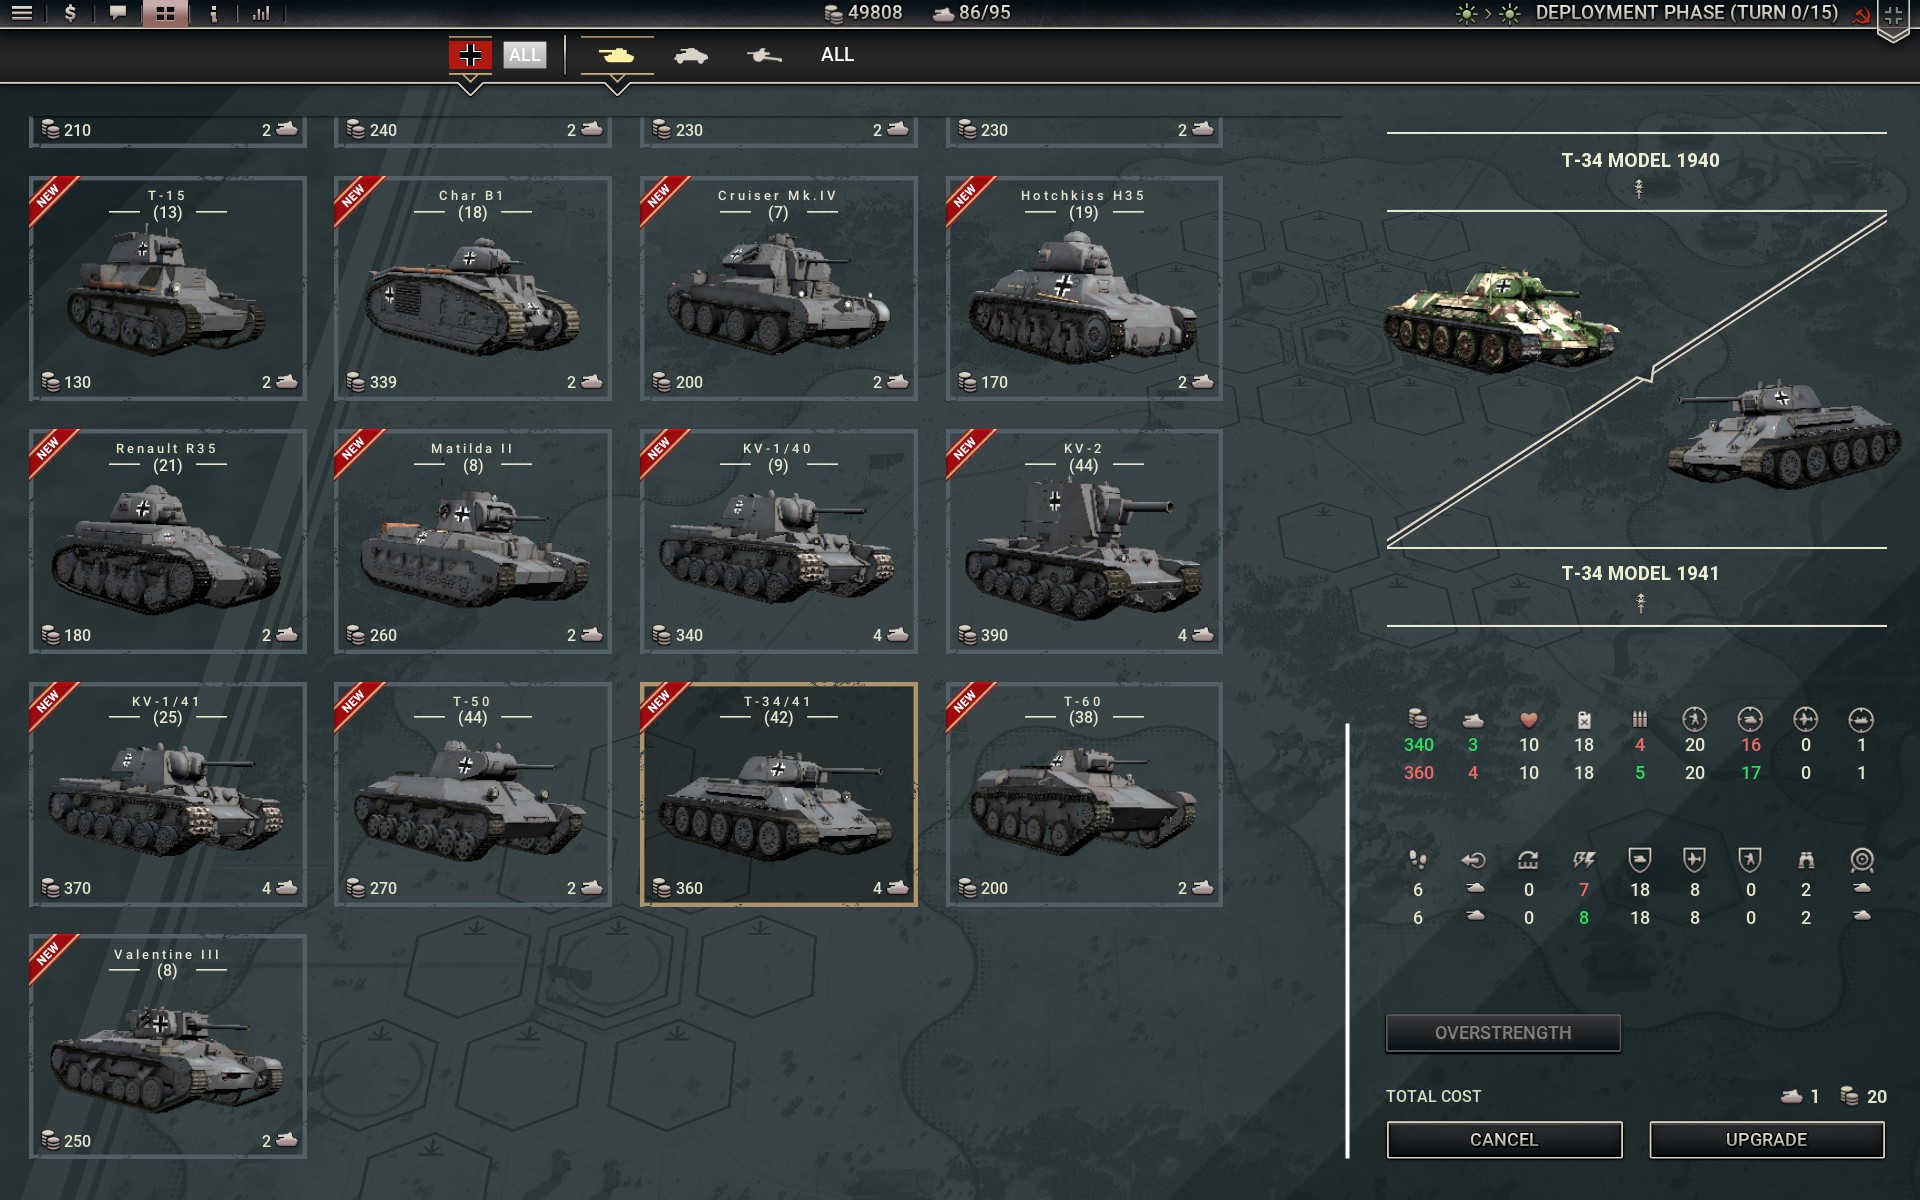Click the OVERSTRENGTH button

pyautogui.click(x=1503, y=1033)
